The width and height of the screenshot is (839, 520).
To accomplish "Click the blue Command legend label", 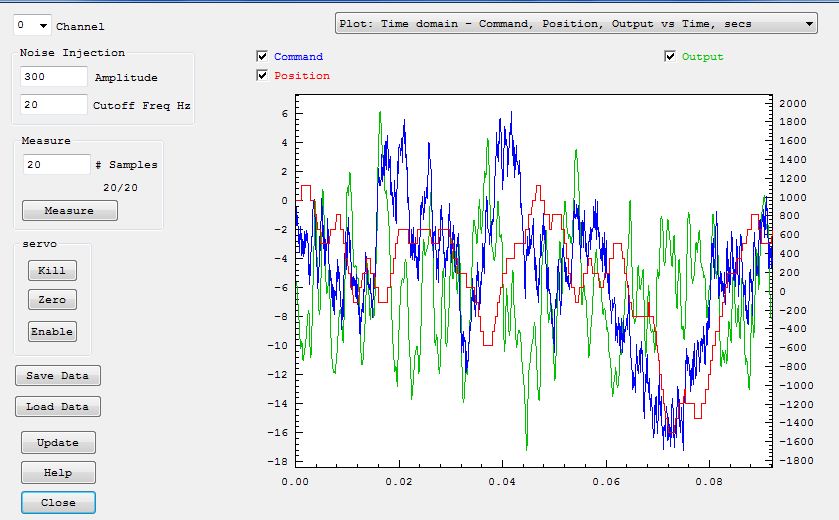I will coord(298,57).
